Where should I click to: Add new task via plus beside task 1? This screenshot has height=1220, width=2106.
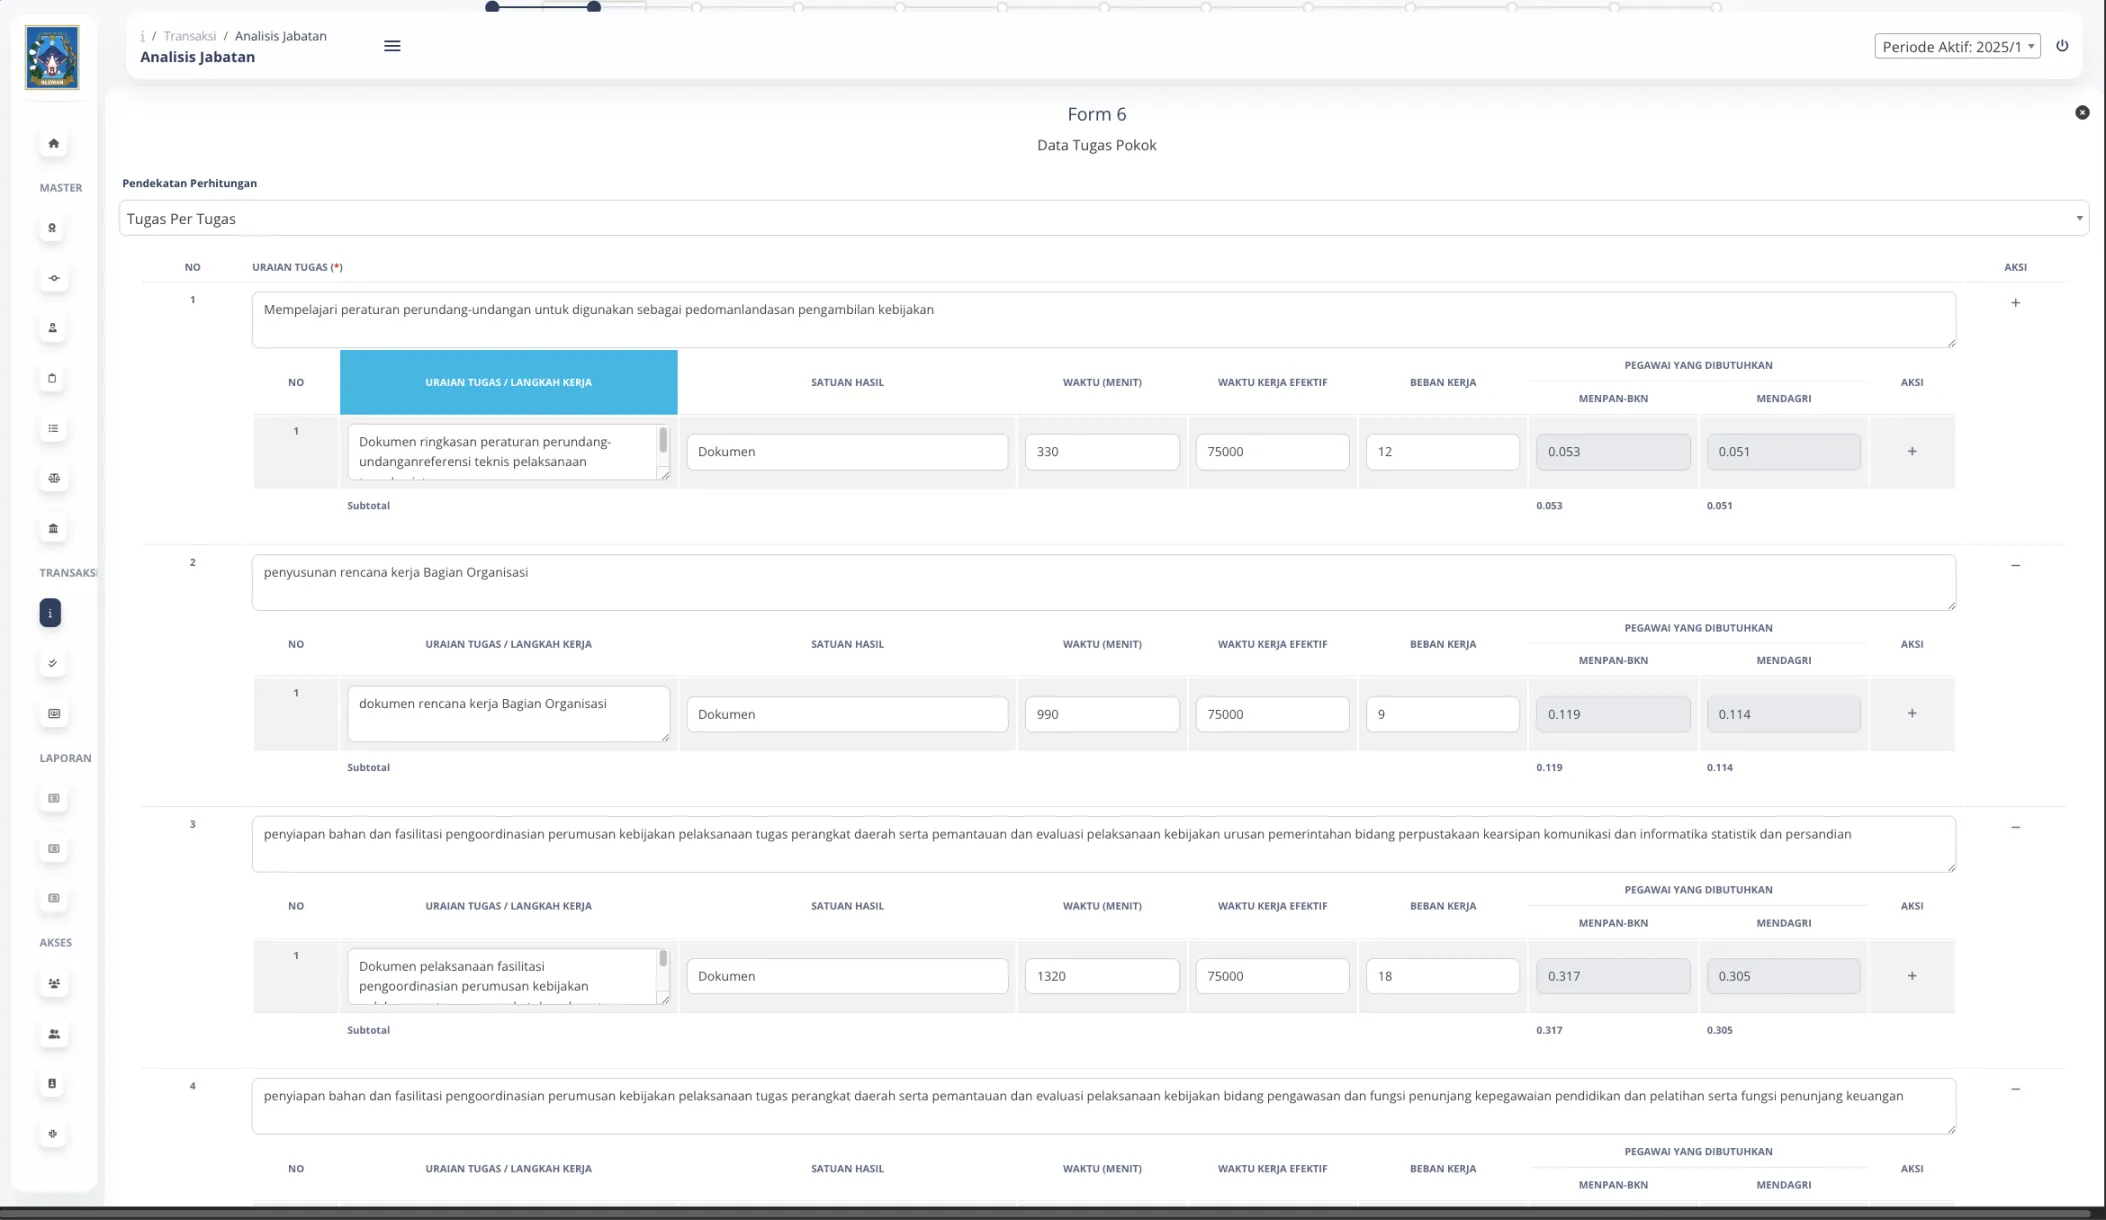point(2015,303)
